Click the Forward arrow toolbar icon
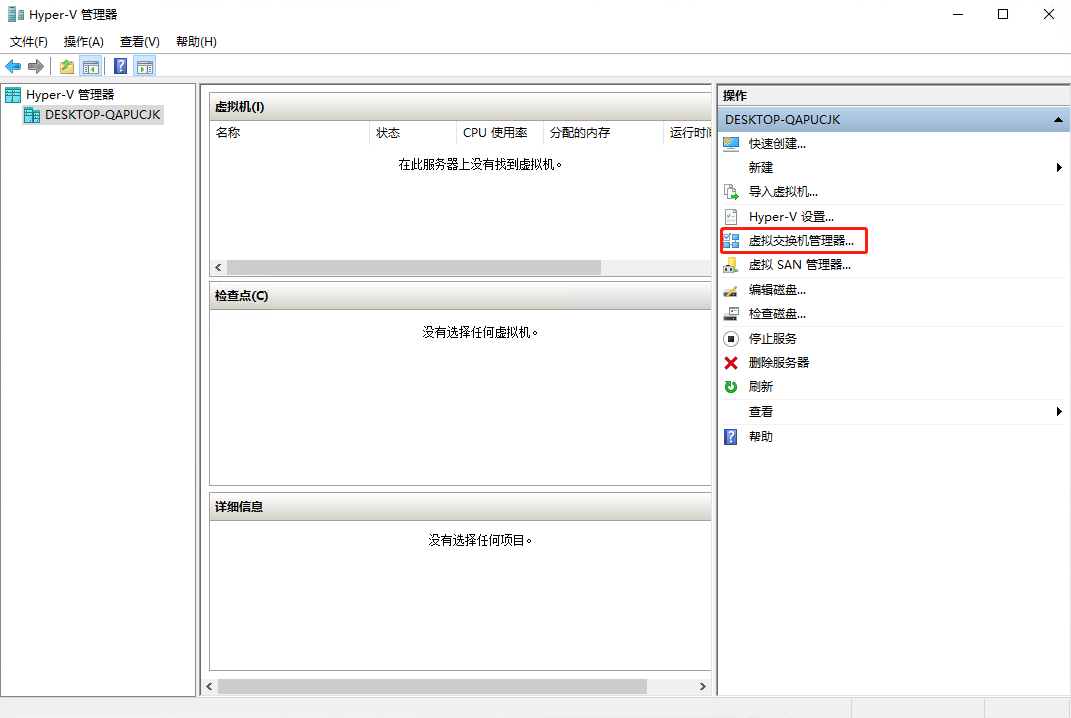 coord(36,66)
